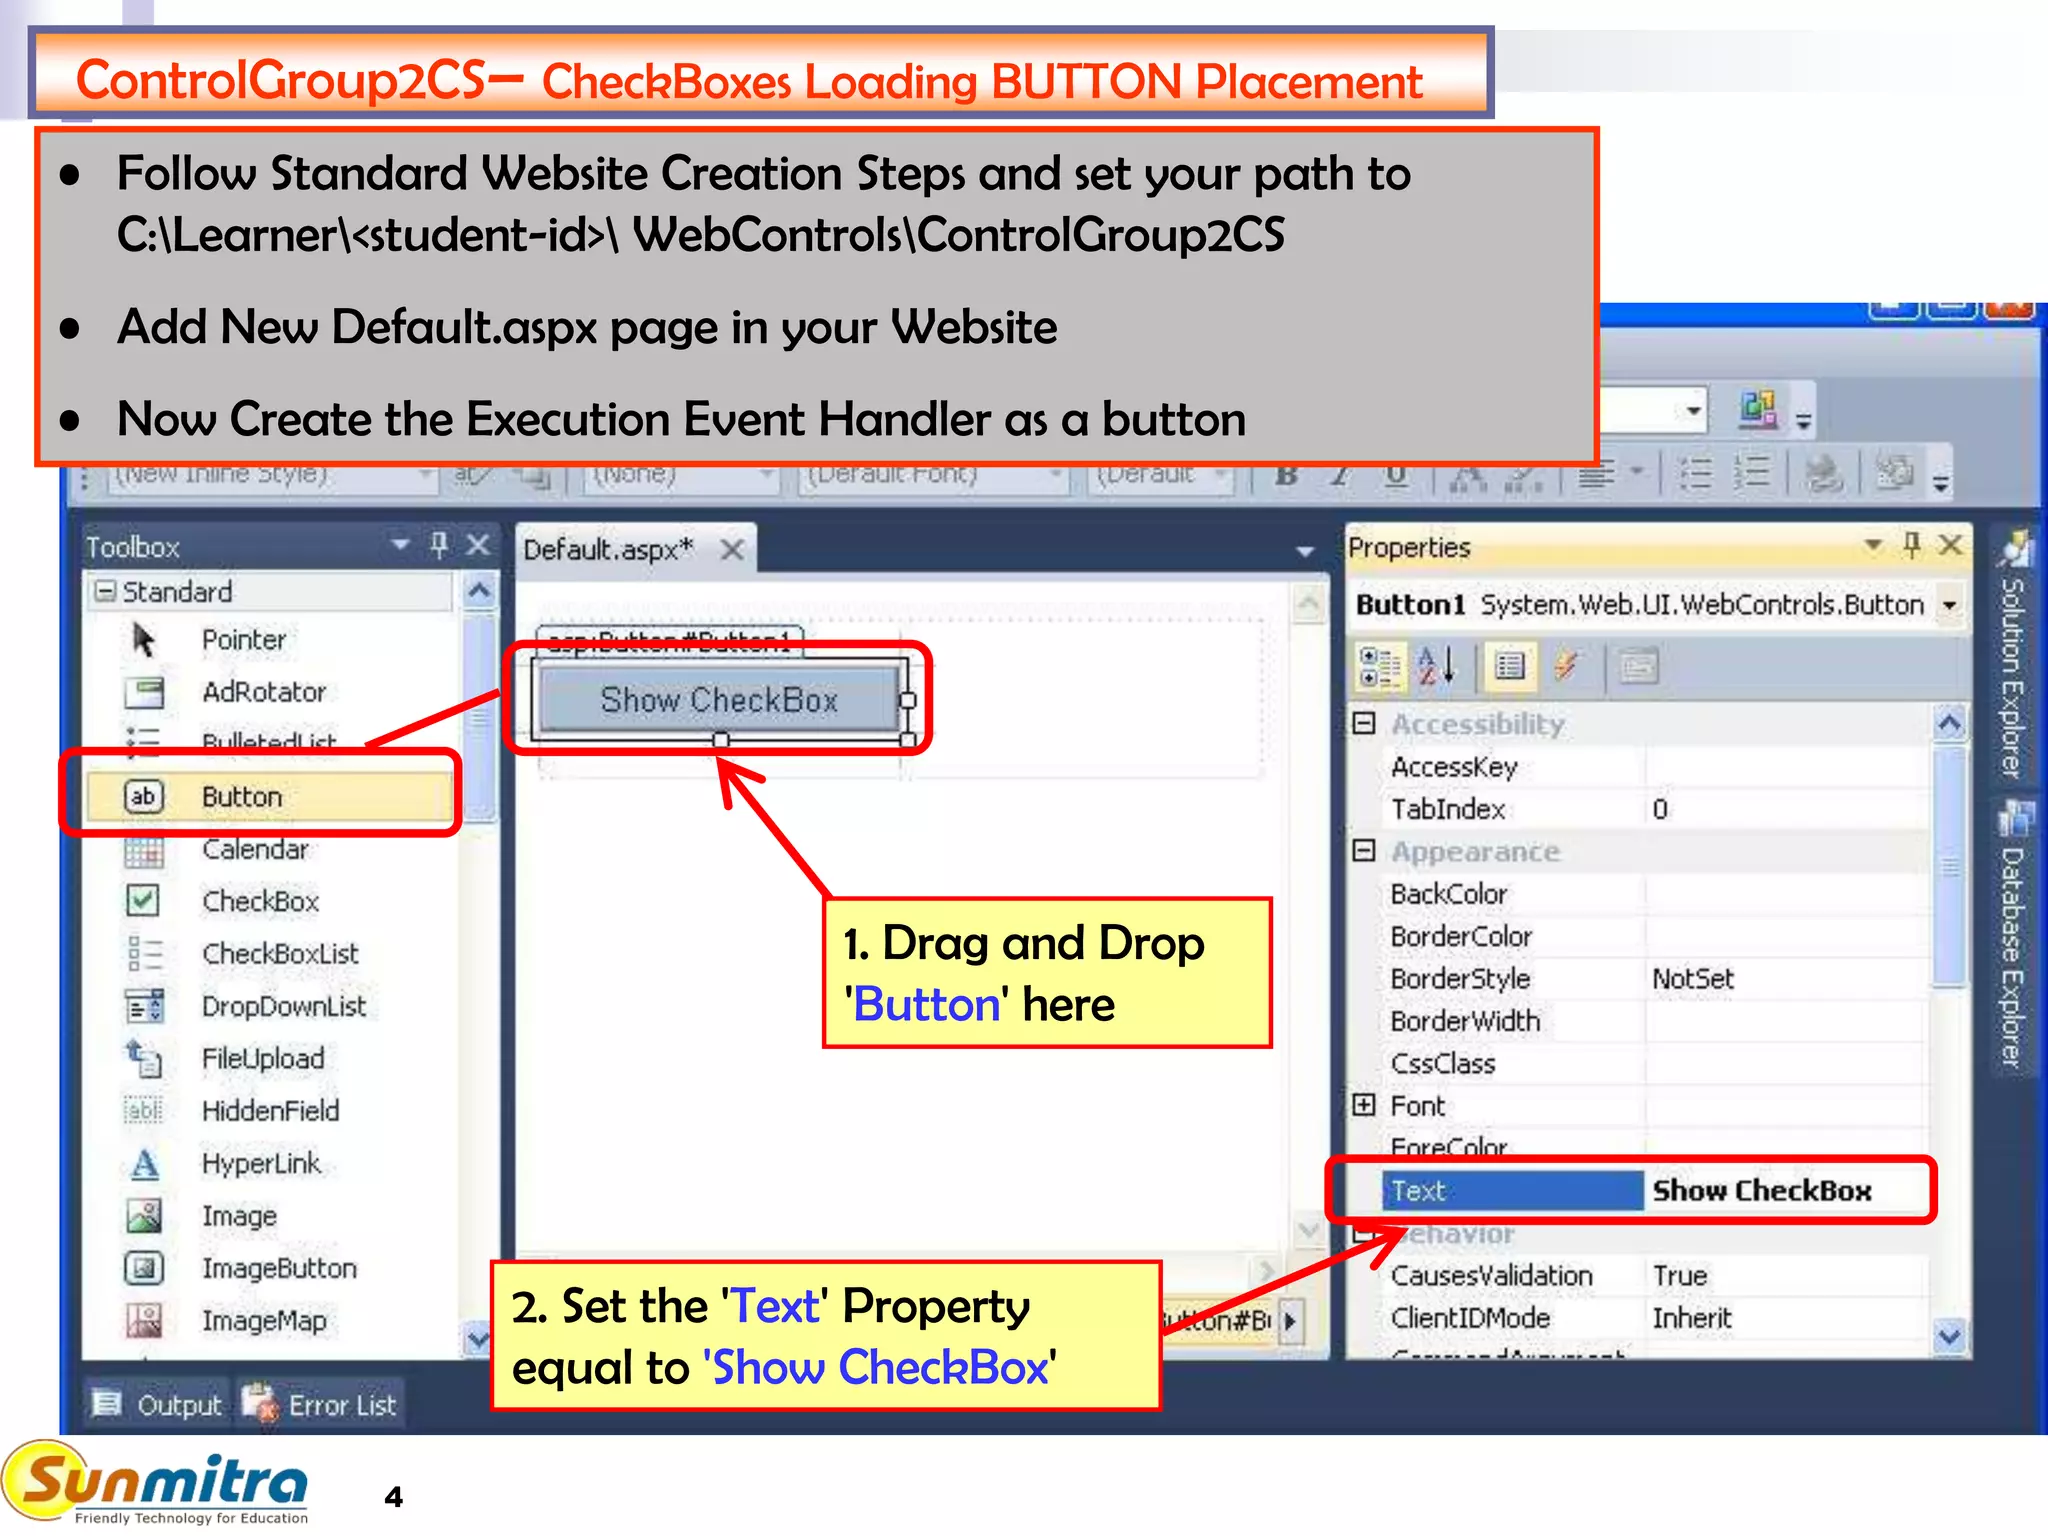
Task: Pick the HyperLink control from Toolbox
Action: (x=261, y=1164)
